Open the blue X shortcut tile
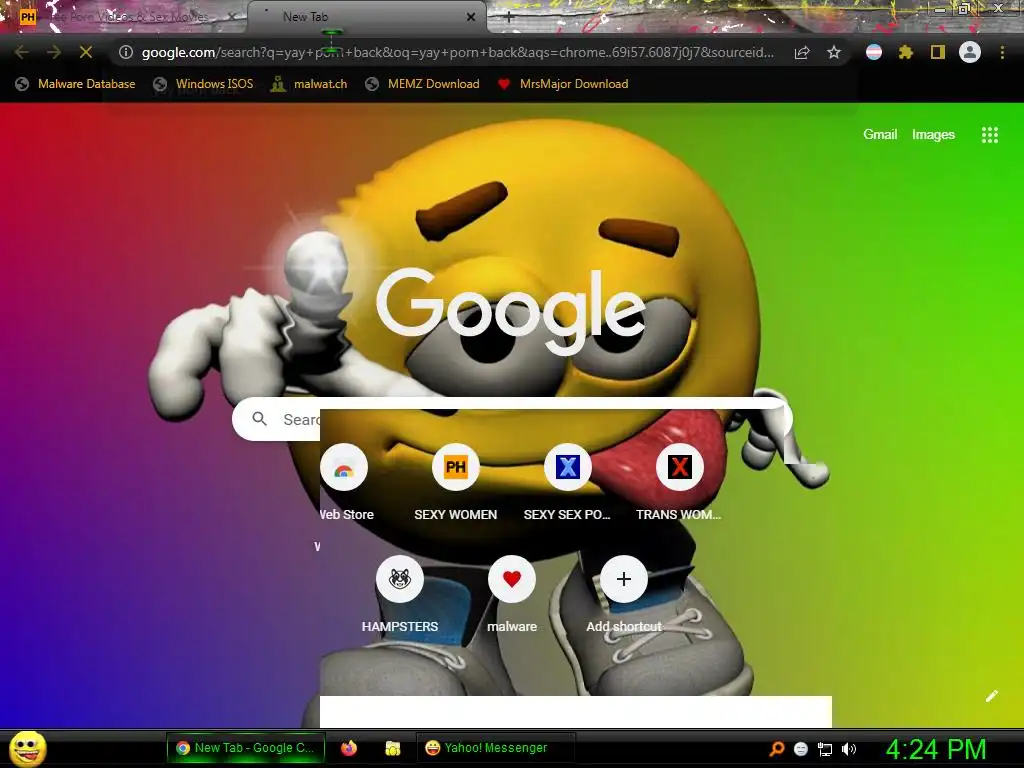 pos(568,481)
